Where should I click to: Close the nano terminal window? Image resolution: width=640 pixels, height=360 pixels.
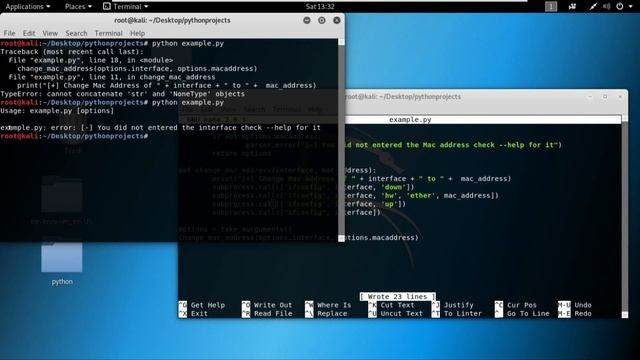620,97
